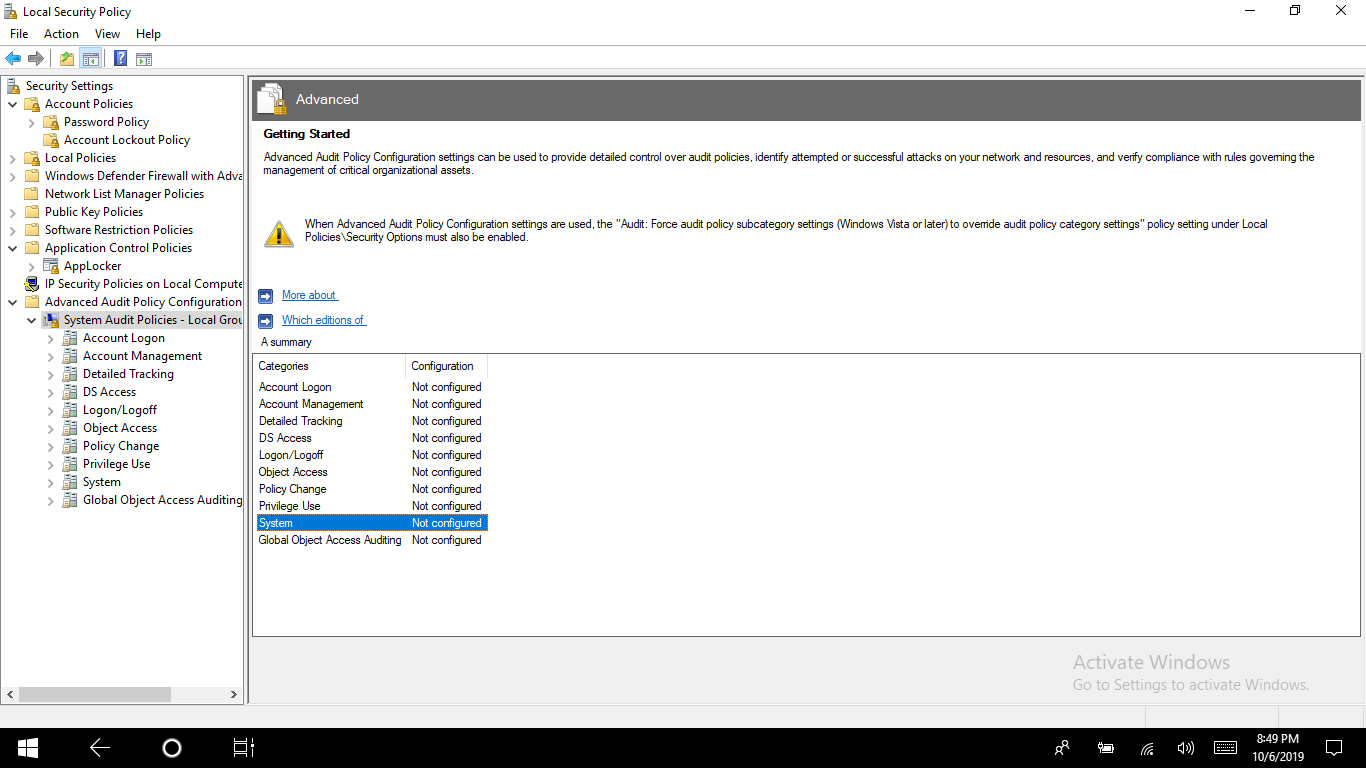Toggle the Show/Hide Console Tree icon

coord(90,59)
